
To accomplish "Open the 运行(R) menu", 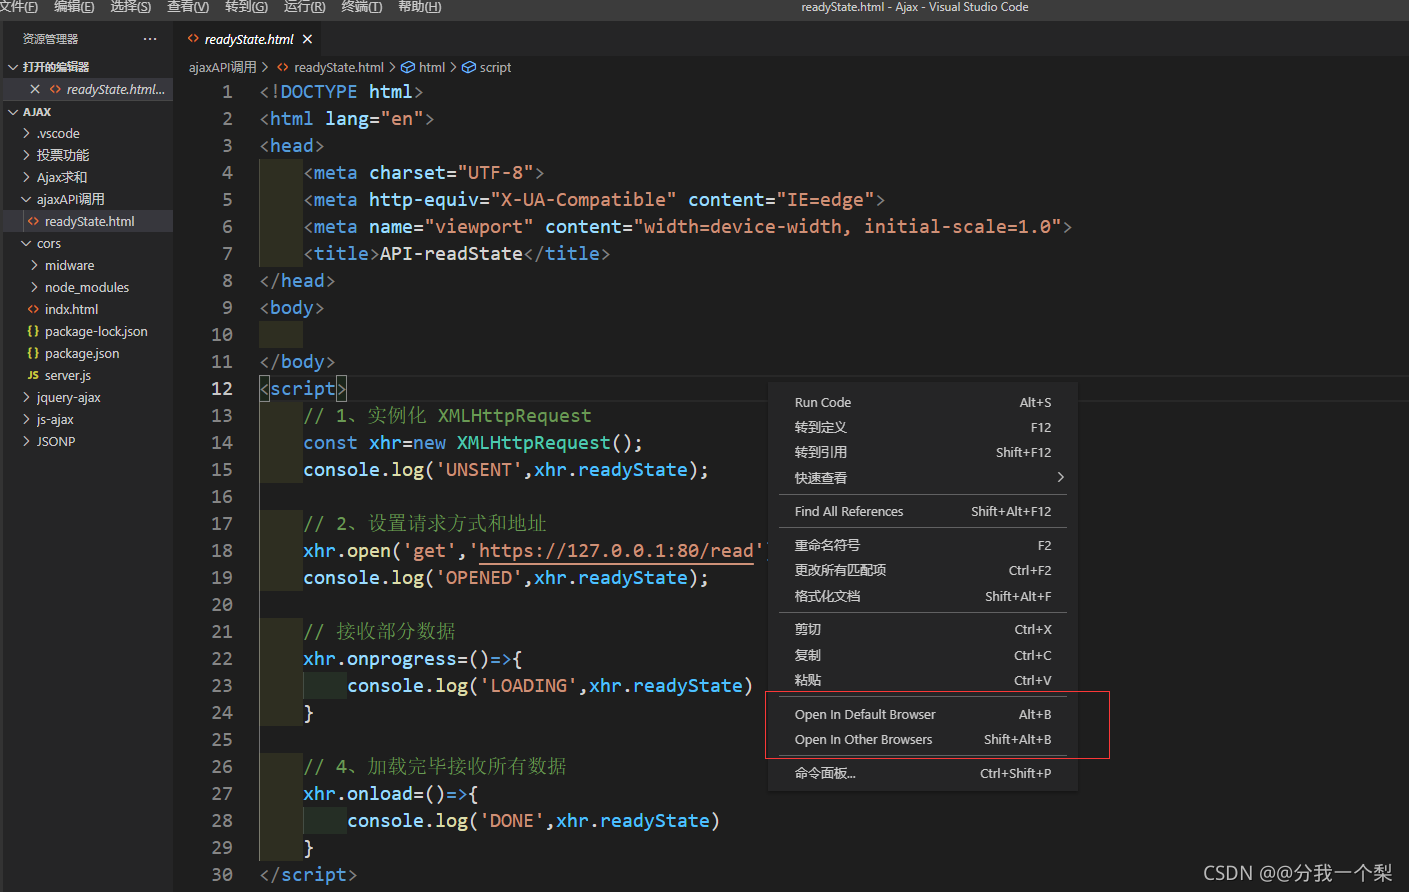I will [304, 7].
